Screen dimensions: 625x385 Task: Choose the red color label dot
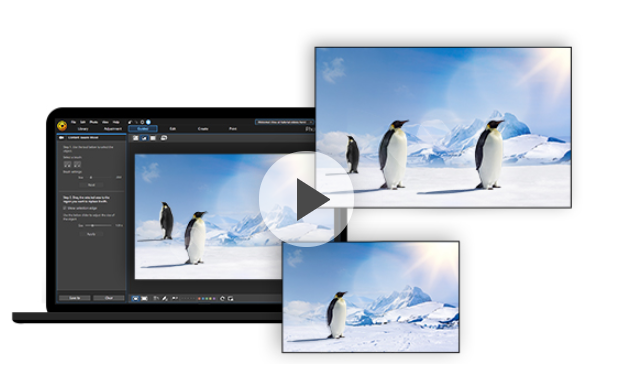(x=199, y=299)
